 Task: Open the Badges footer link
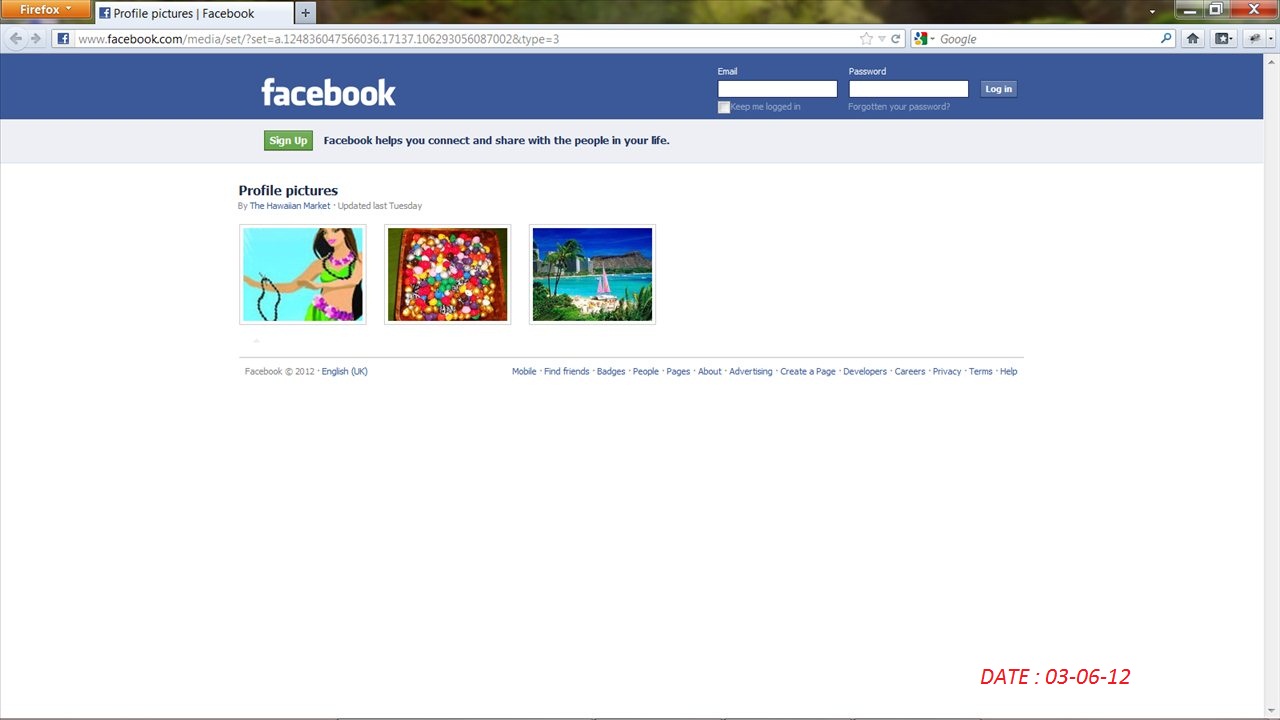click(611, 372)
